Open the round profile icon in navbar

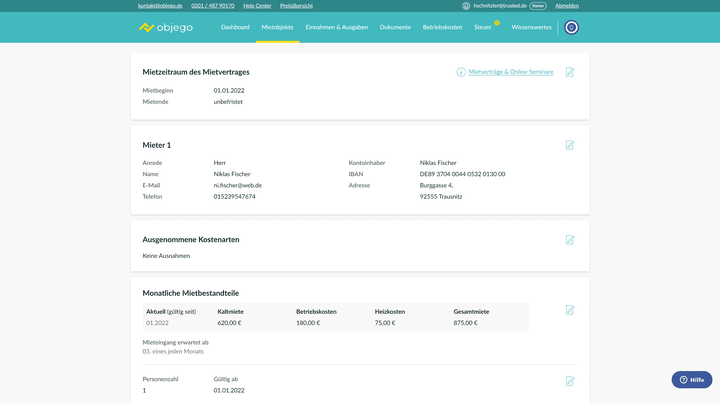tap(572, 27)
